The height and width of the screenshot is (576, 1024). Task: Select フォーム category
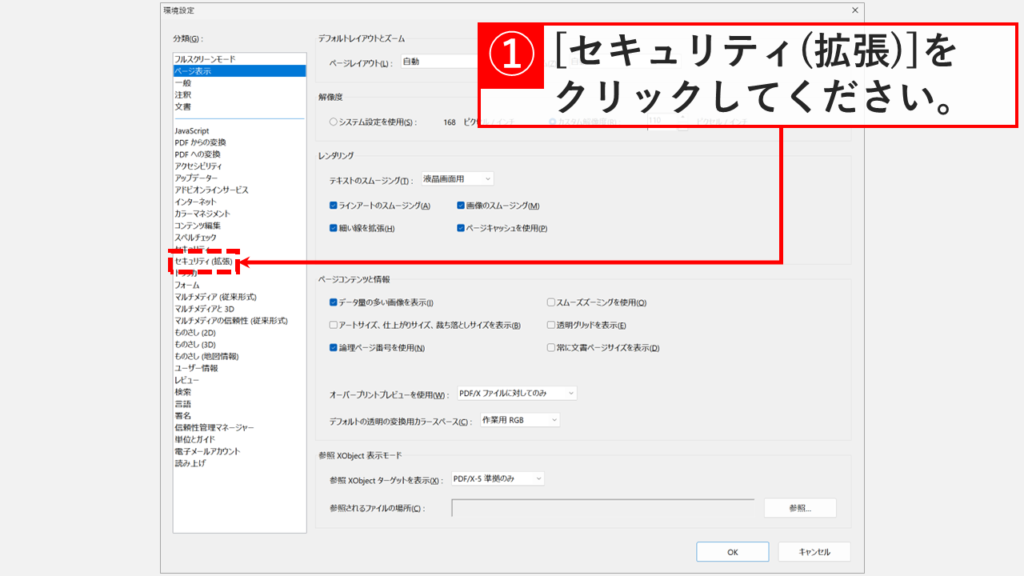[187, 285]
